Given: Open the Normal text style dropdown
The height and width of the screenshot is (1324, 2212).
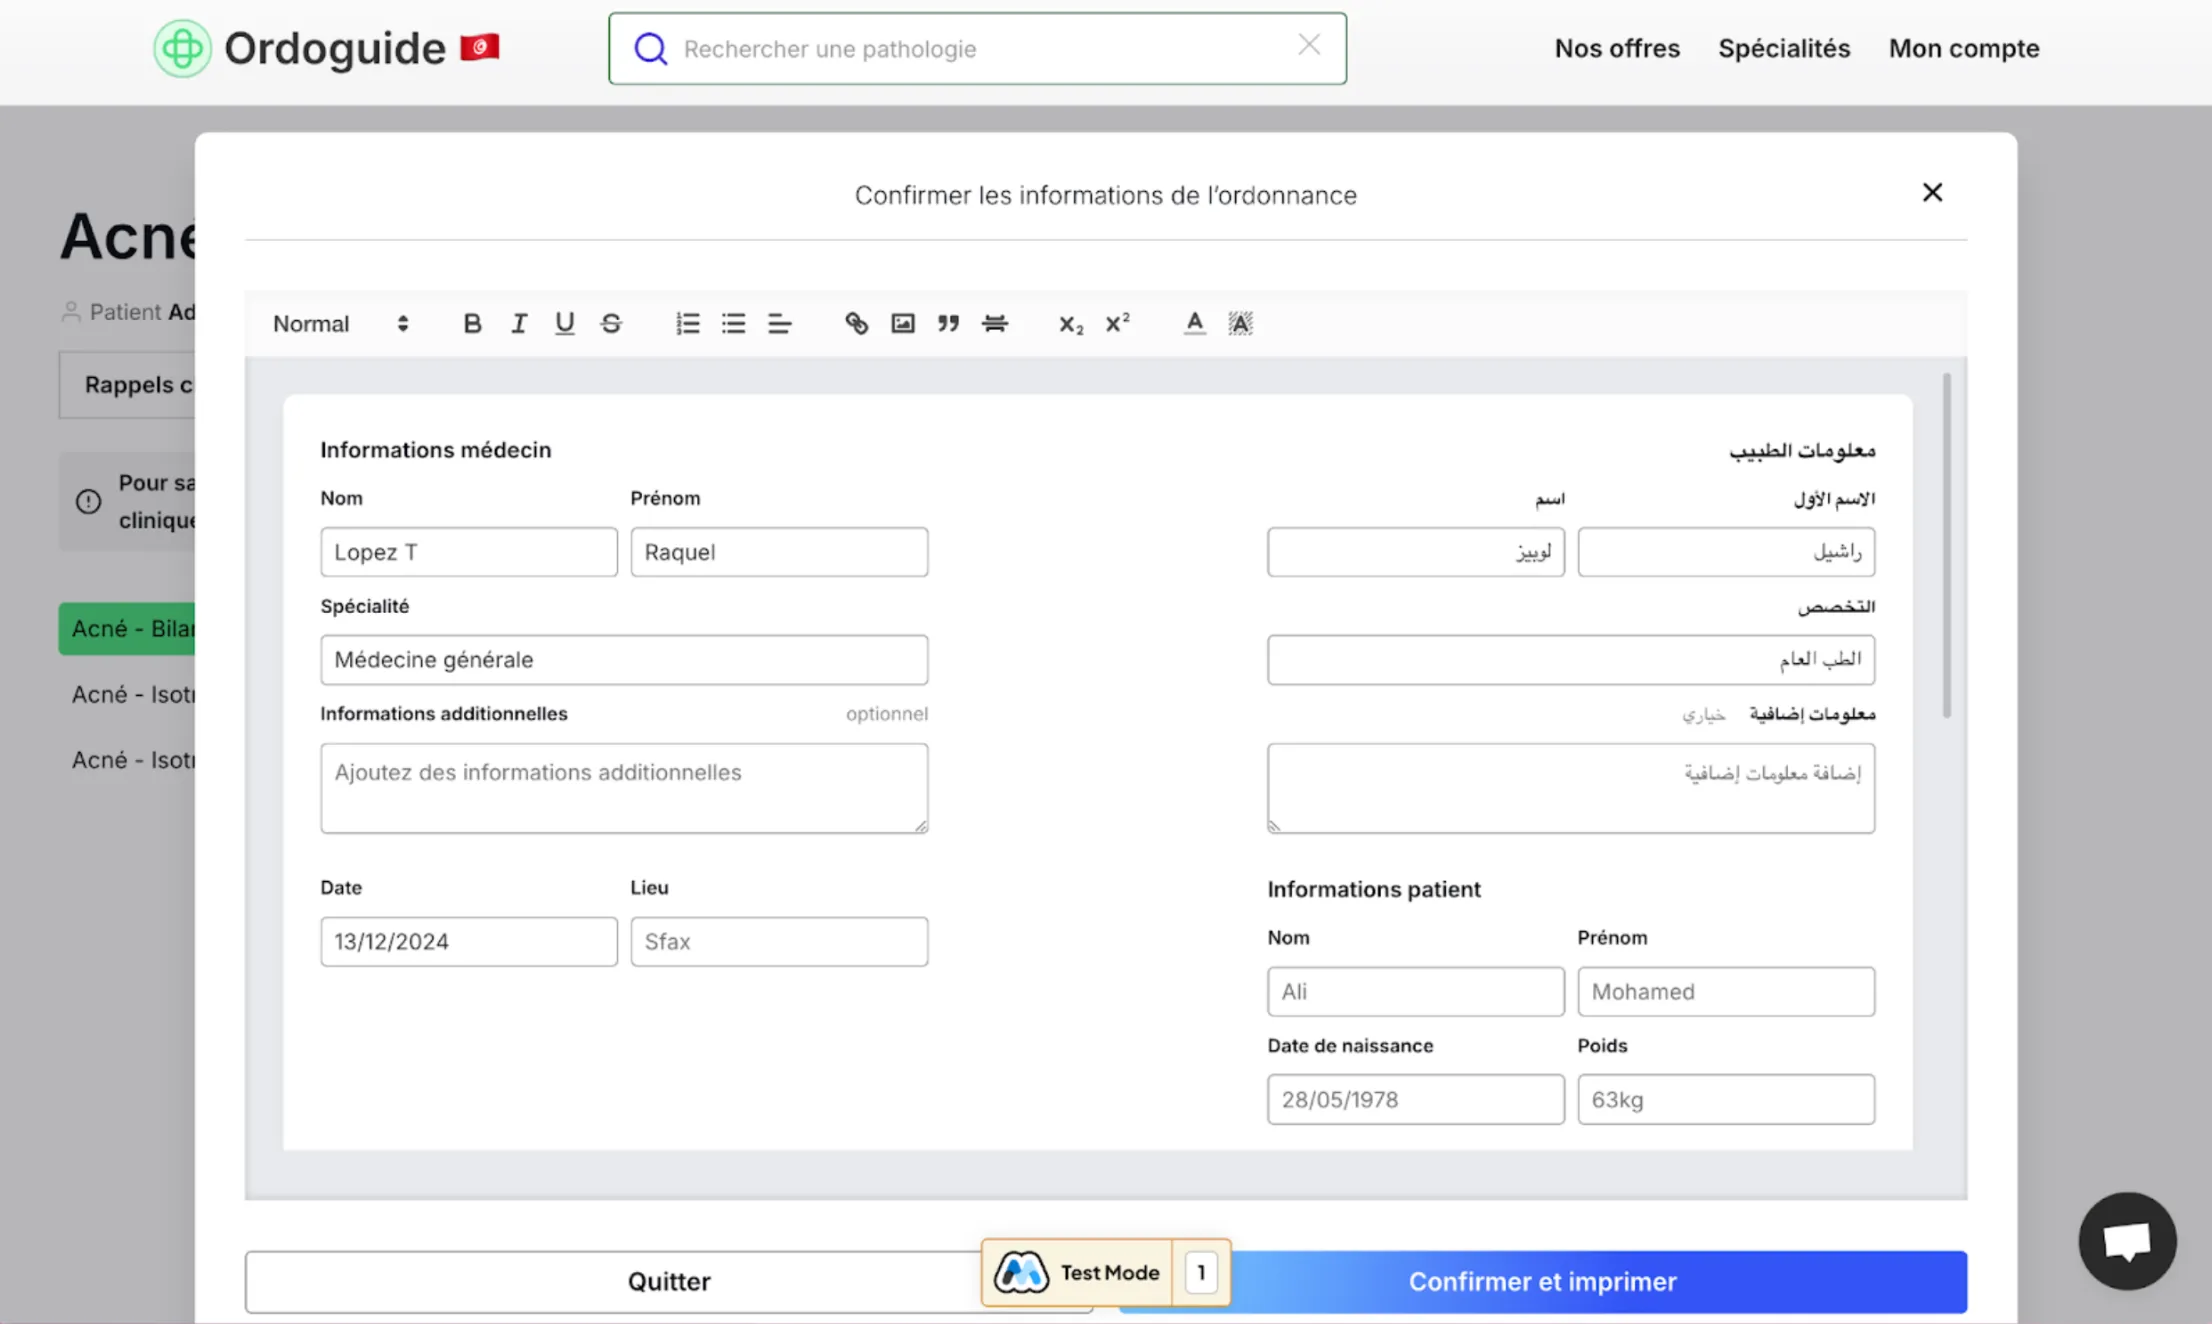Looking at the screenshot, I should pos(340,323).
